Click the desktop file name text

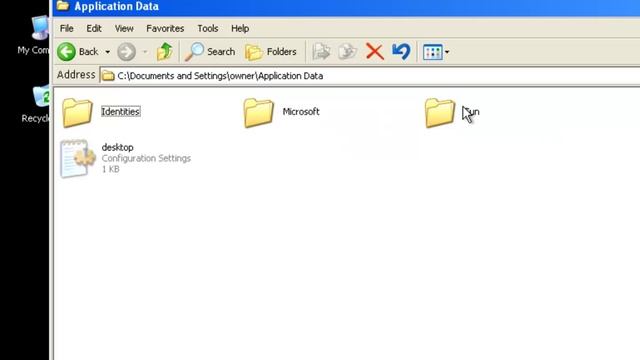[118, 147]
